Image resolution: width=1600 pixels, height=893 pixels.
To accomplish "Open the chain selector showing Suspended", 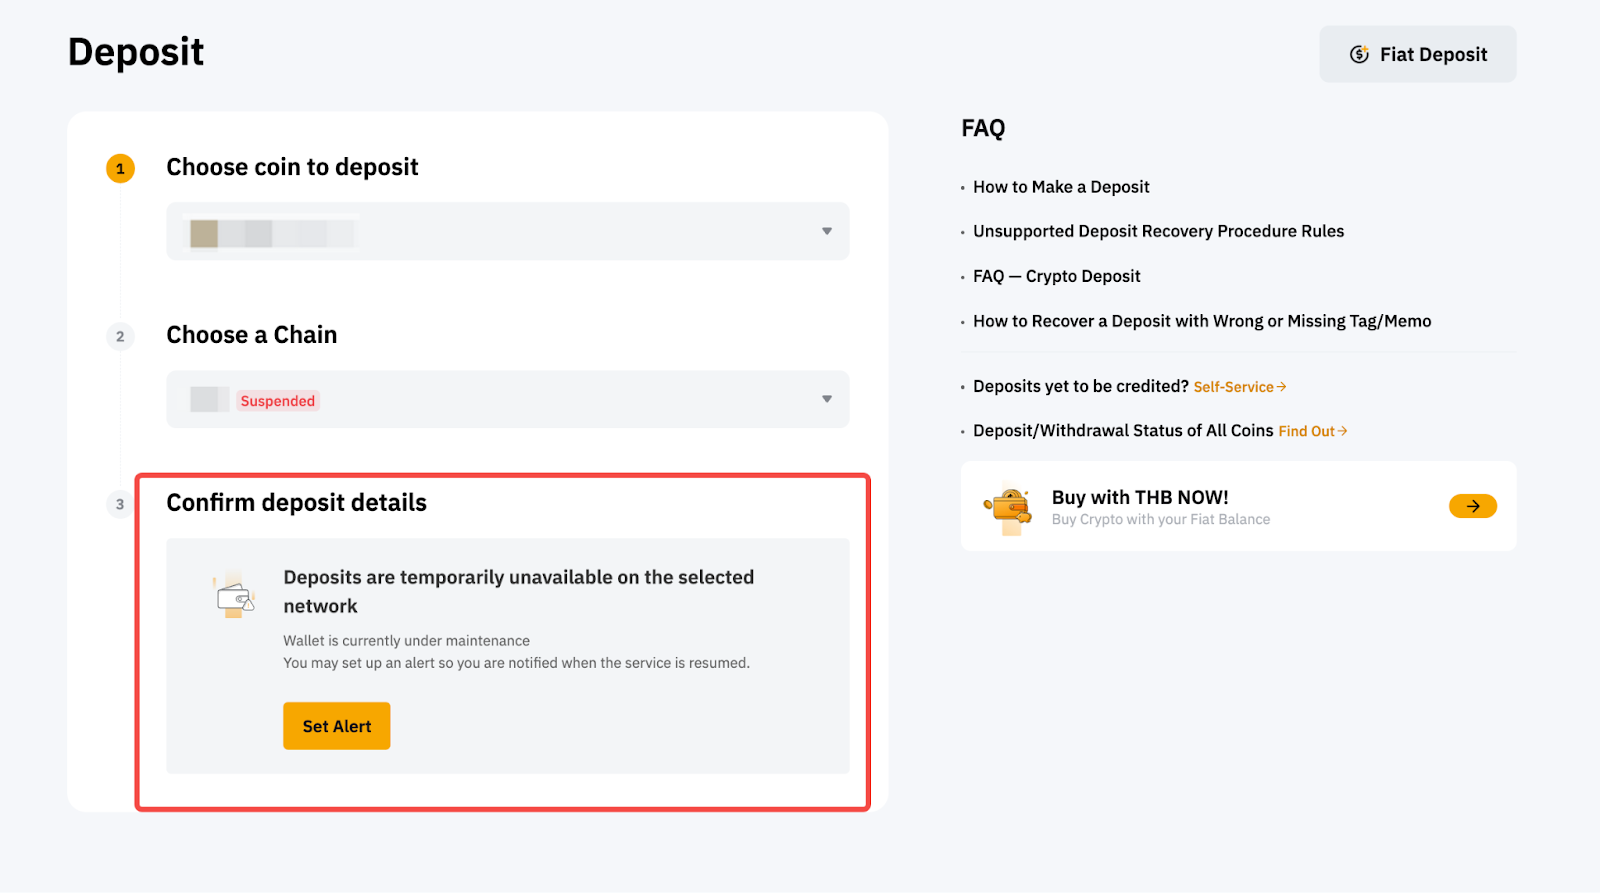I will pos(507,400).
